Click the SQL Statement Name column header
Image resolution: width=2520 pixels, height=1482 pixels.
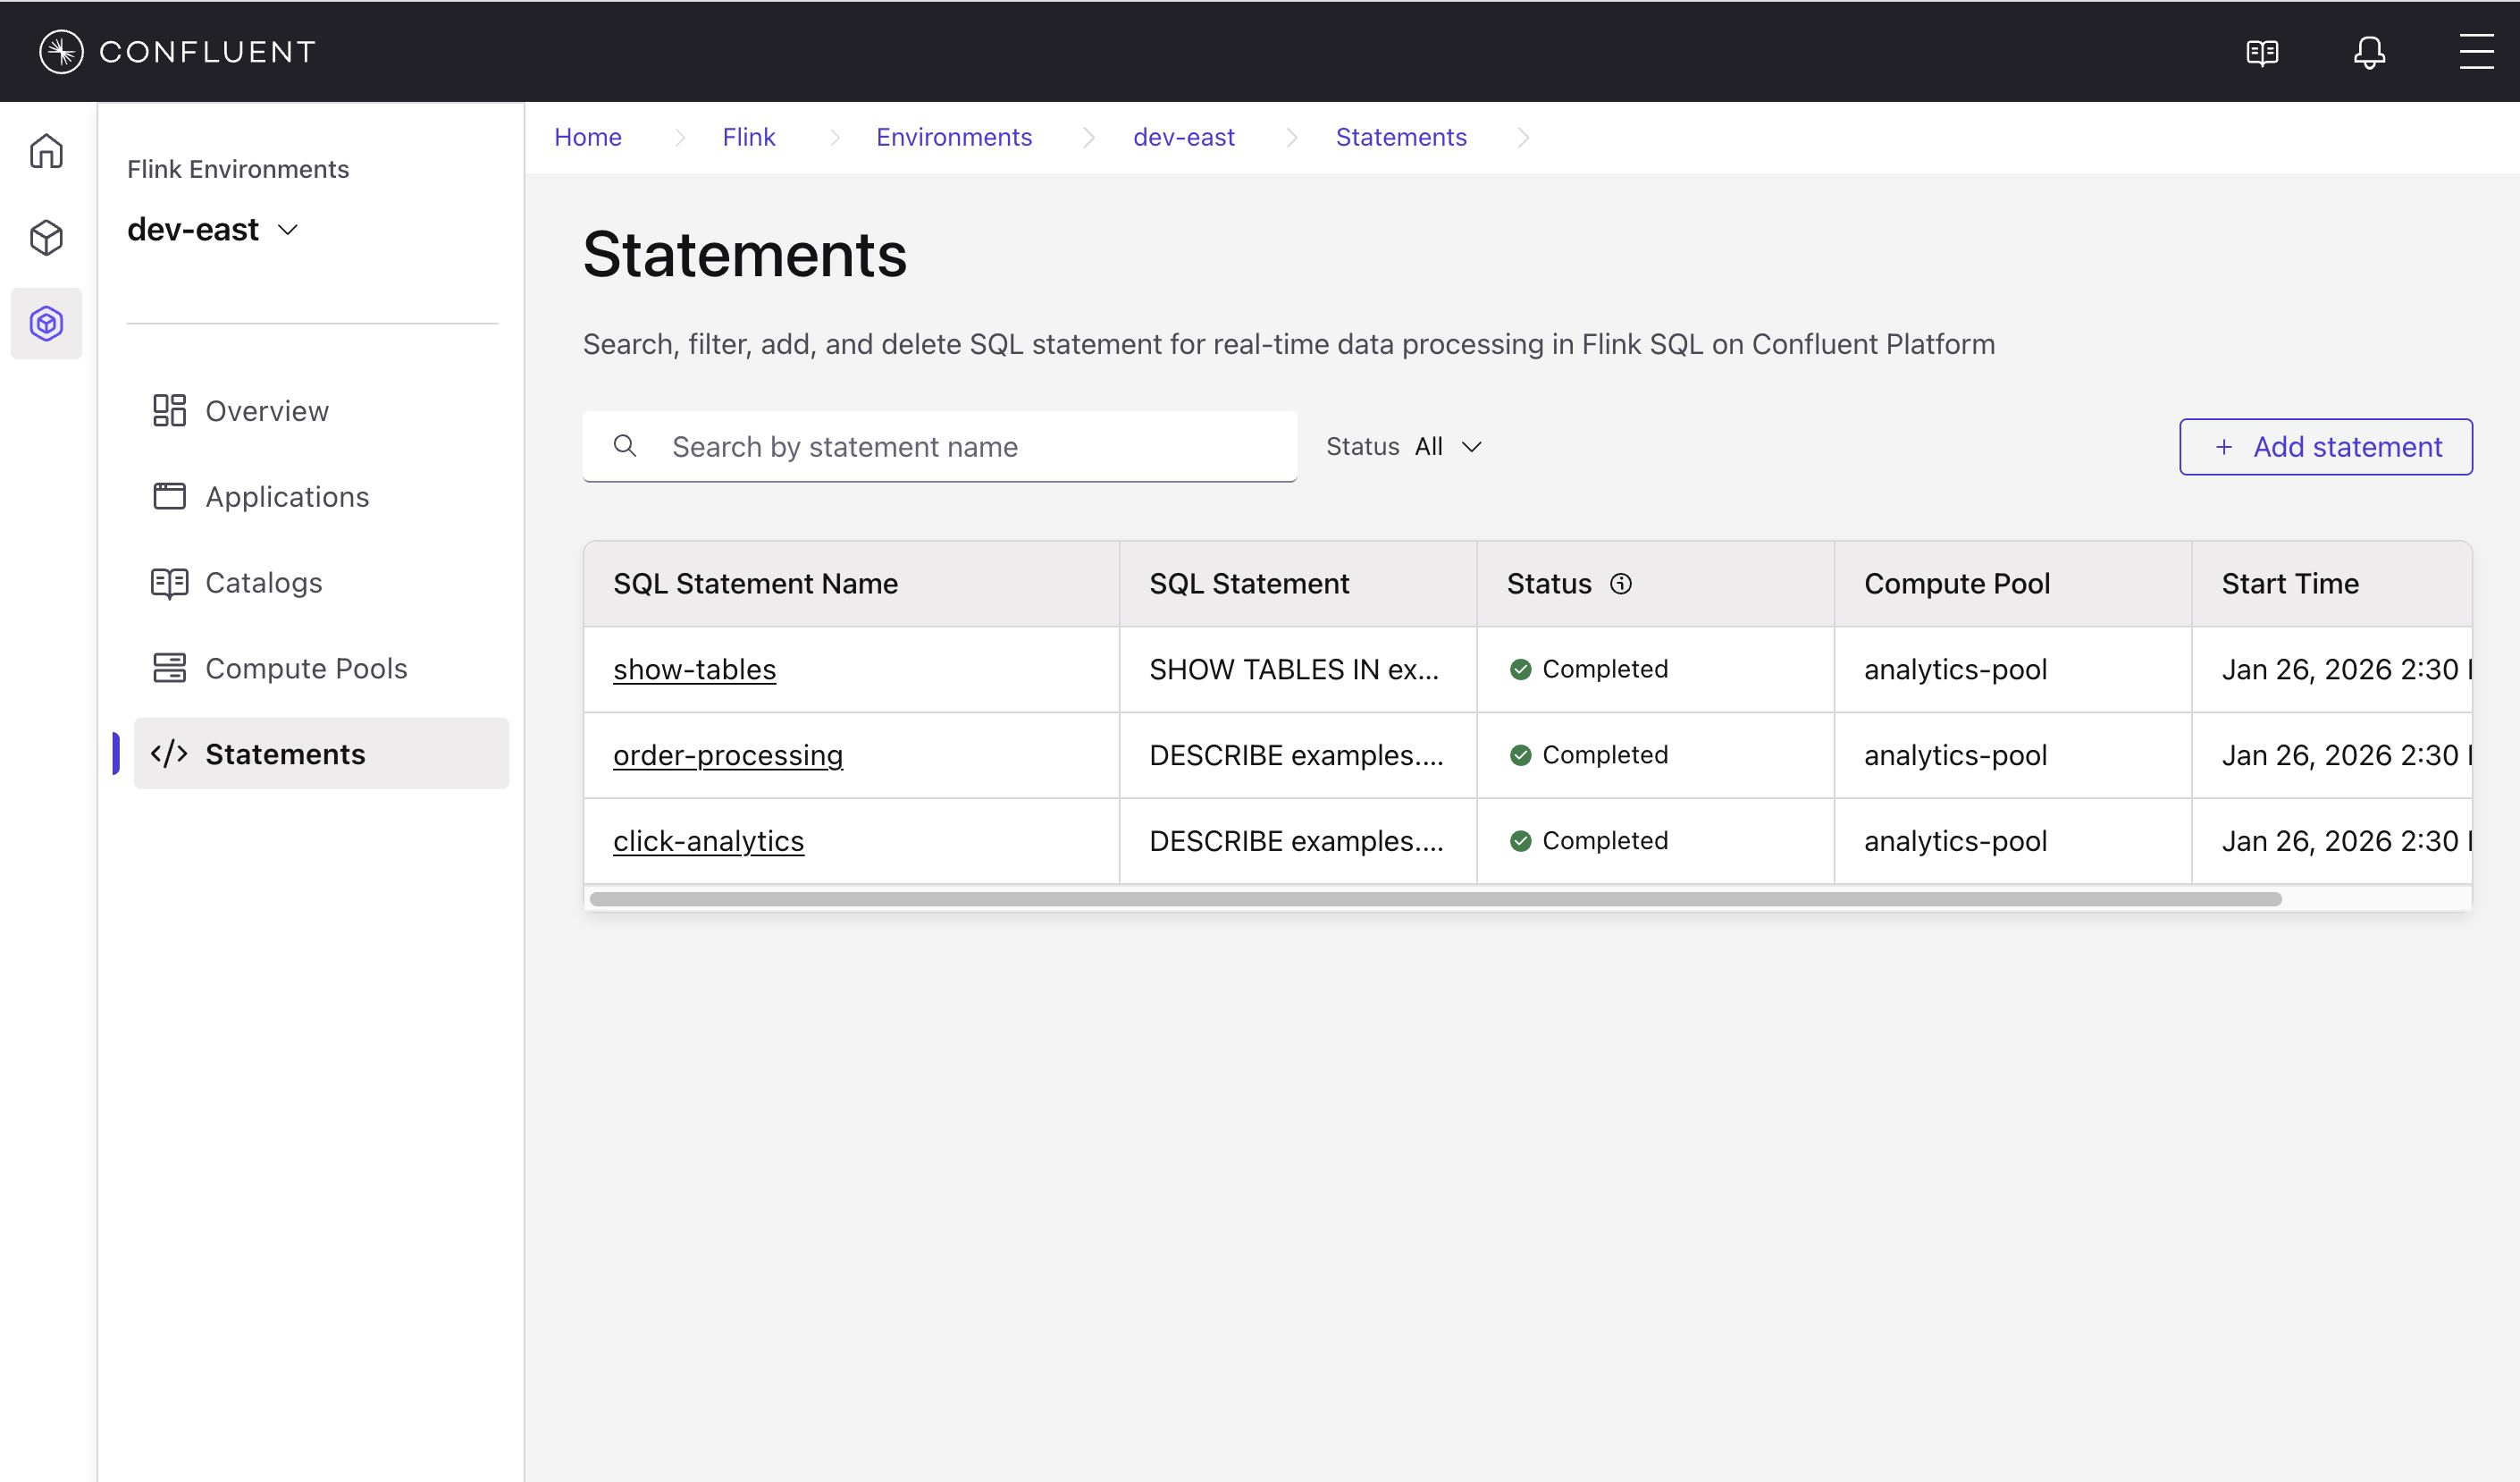point(852,584)
